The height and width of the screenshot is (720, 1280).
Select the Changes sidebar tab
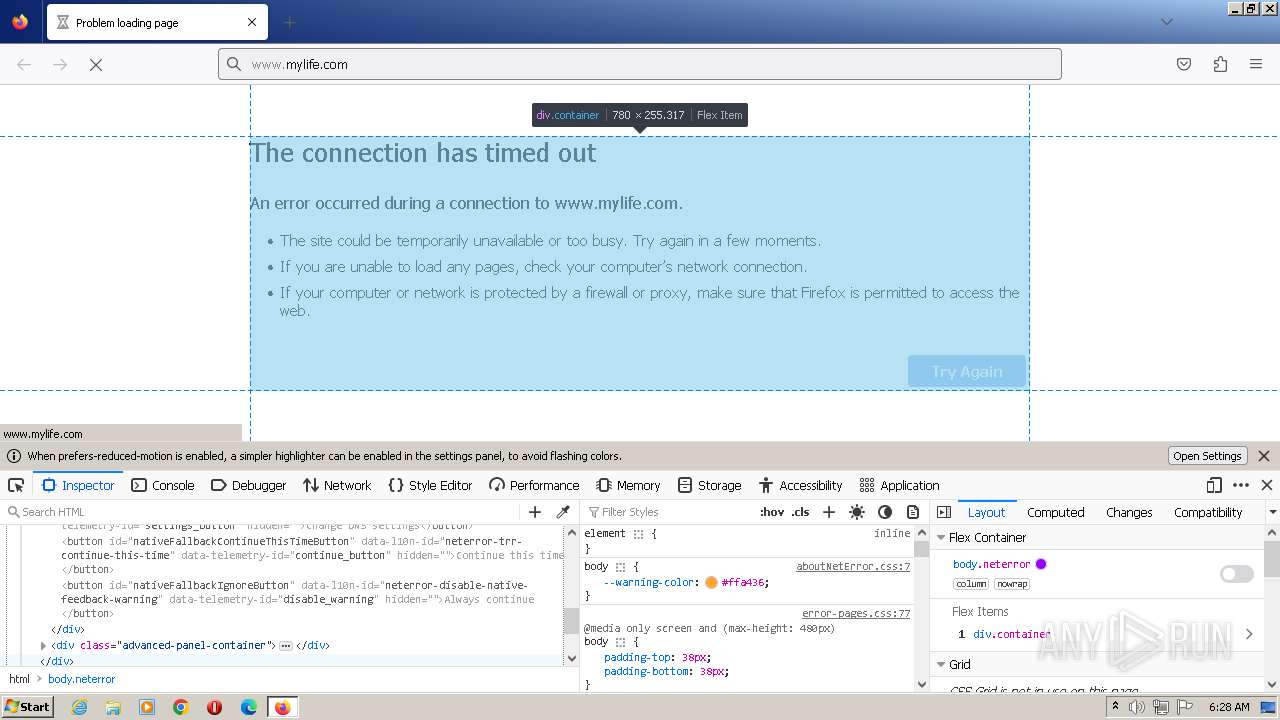click(x=1129, y=512)
